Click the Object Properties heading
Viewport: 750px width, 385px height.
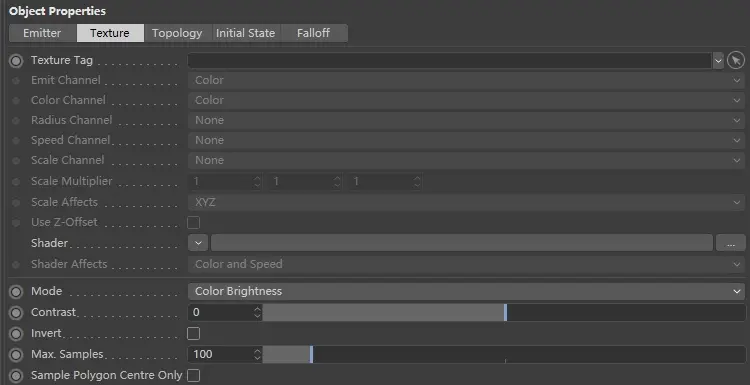(57, 11)
